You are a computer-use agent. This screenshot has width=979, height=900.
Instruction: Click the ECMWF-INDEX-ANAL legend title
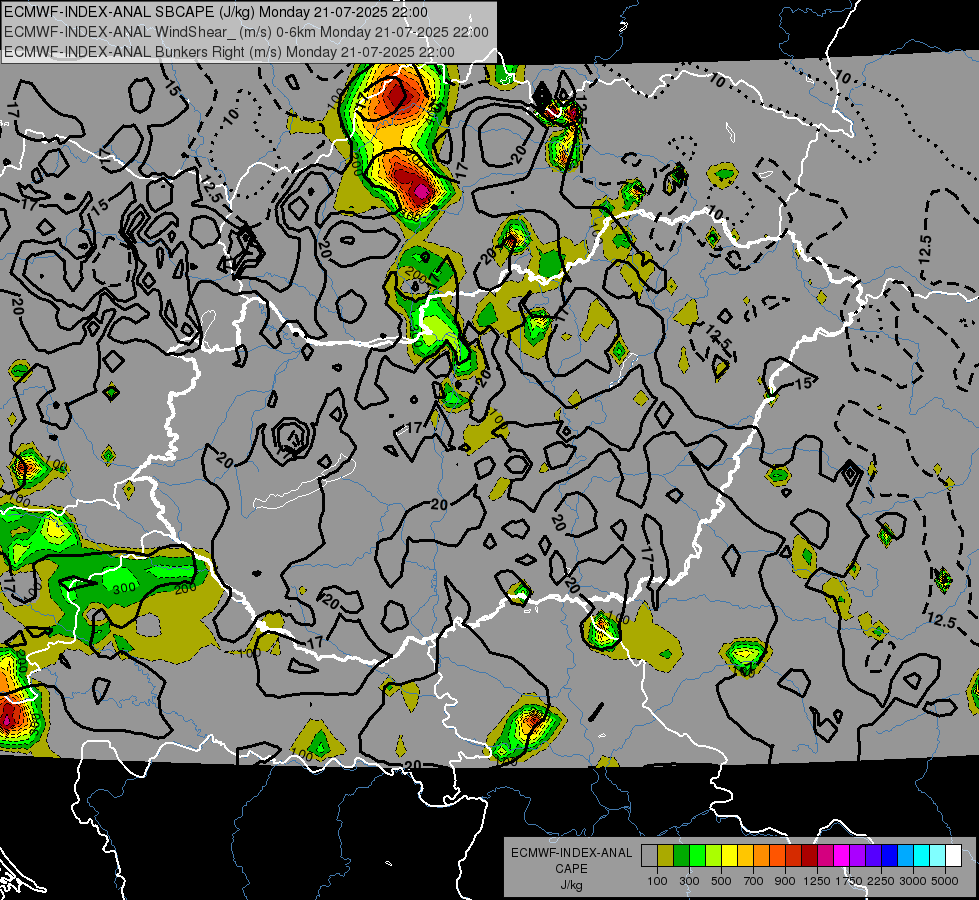click(571, 853)
